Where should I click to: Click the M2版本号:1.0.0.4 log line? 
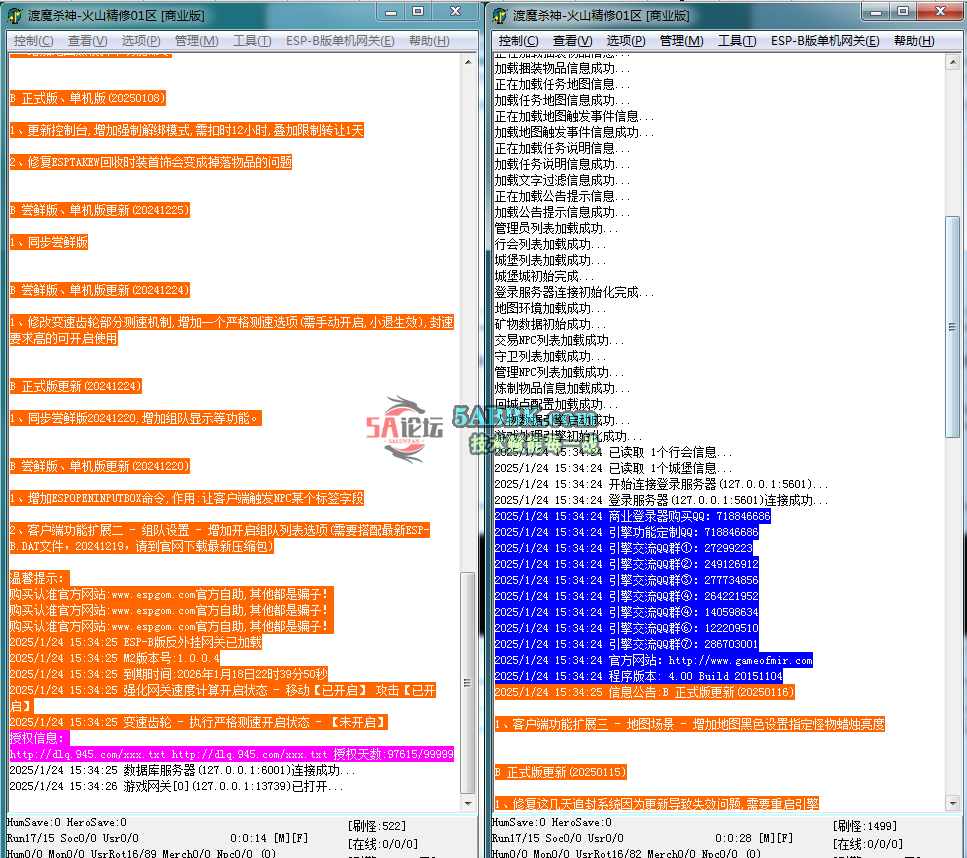pos(114,658)
